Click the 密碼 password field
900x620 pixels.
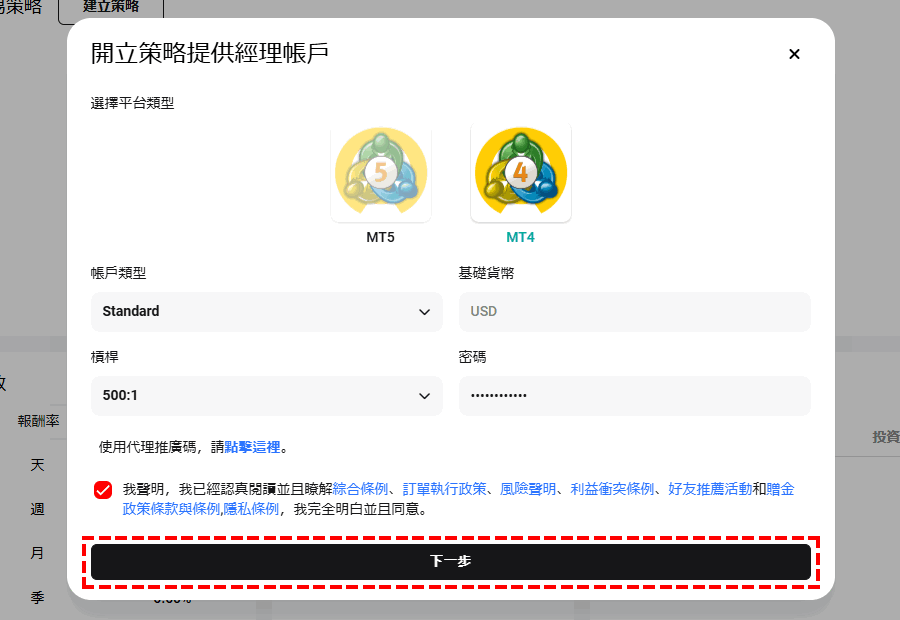coord(635,396)
